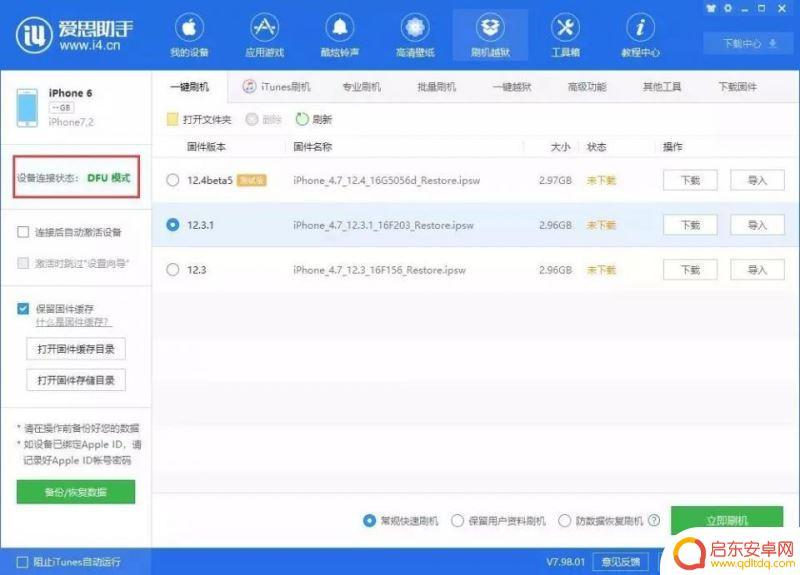Click 导入 button for 12.4beta5 firmware
Image resolution: width=800 pixels, height=575 pixels.
[x=757, y=180]
